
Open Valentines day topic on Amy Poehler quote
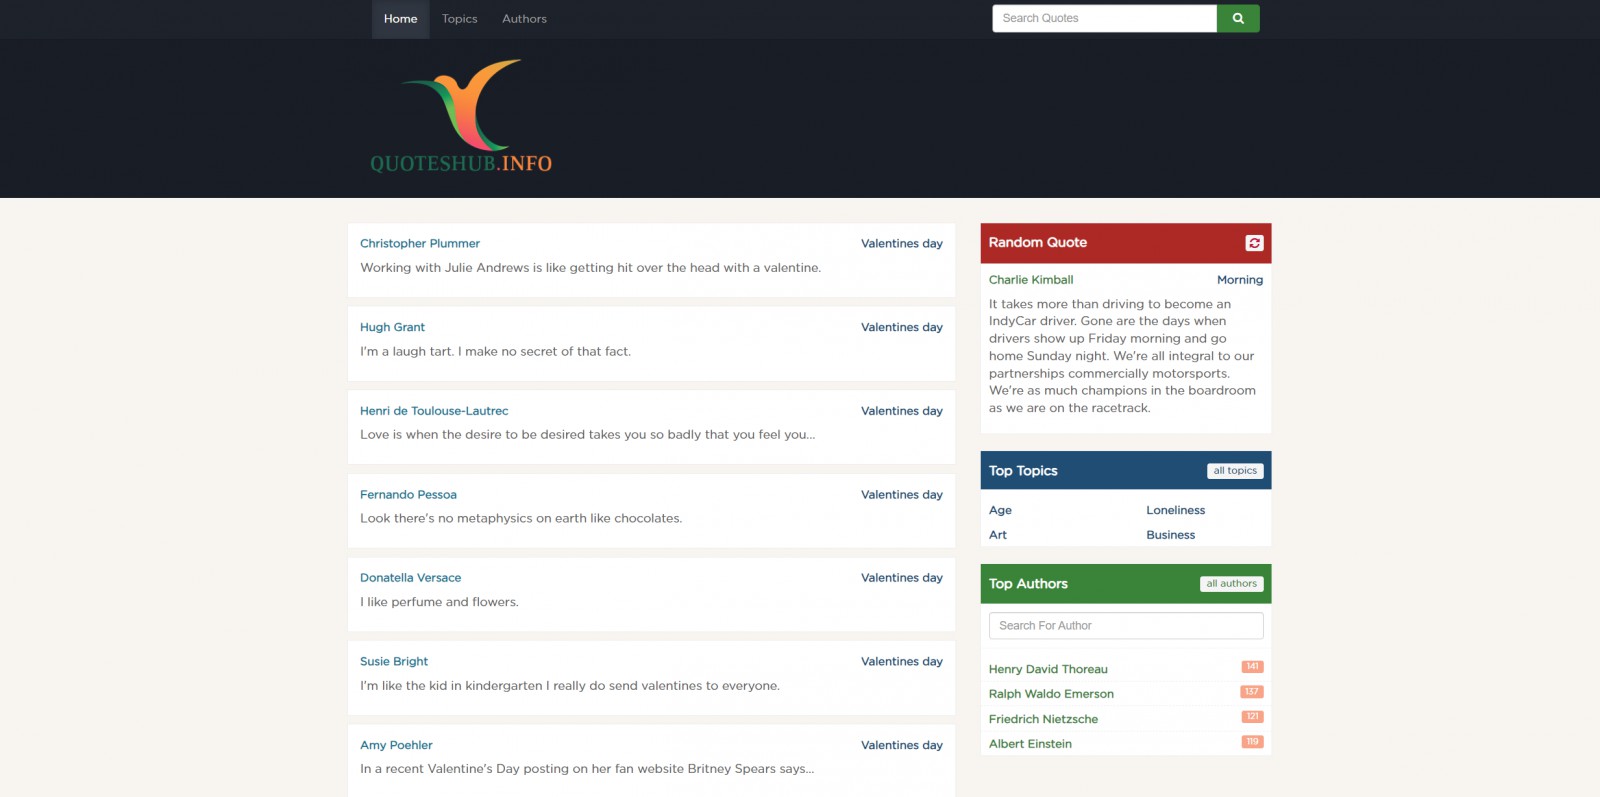click(x=901, y=745)
